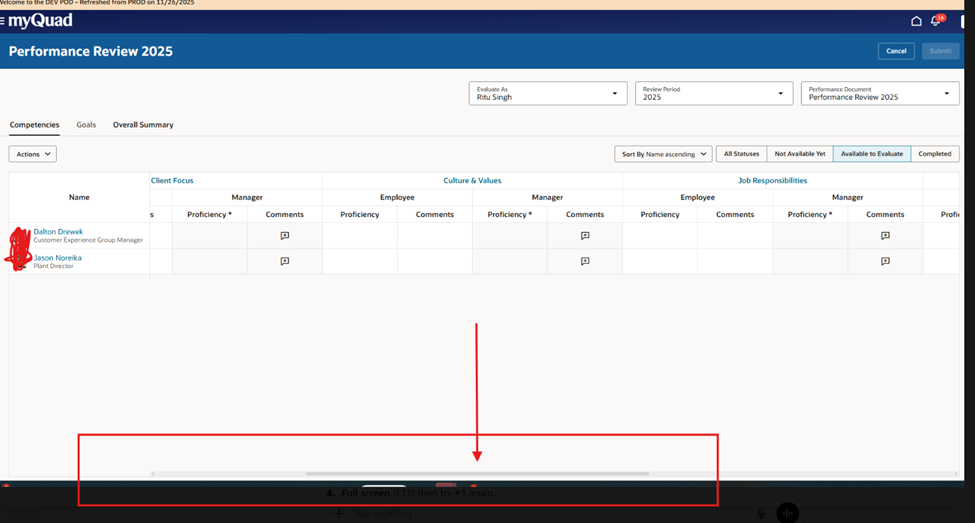Click the plus attach icon in chat window
Image resolution: width=975 pixels, height=523 pixels.
coord(338,514)
